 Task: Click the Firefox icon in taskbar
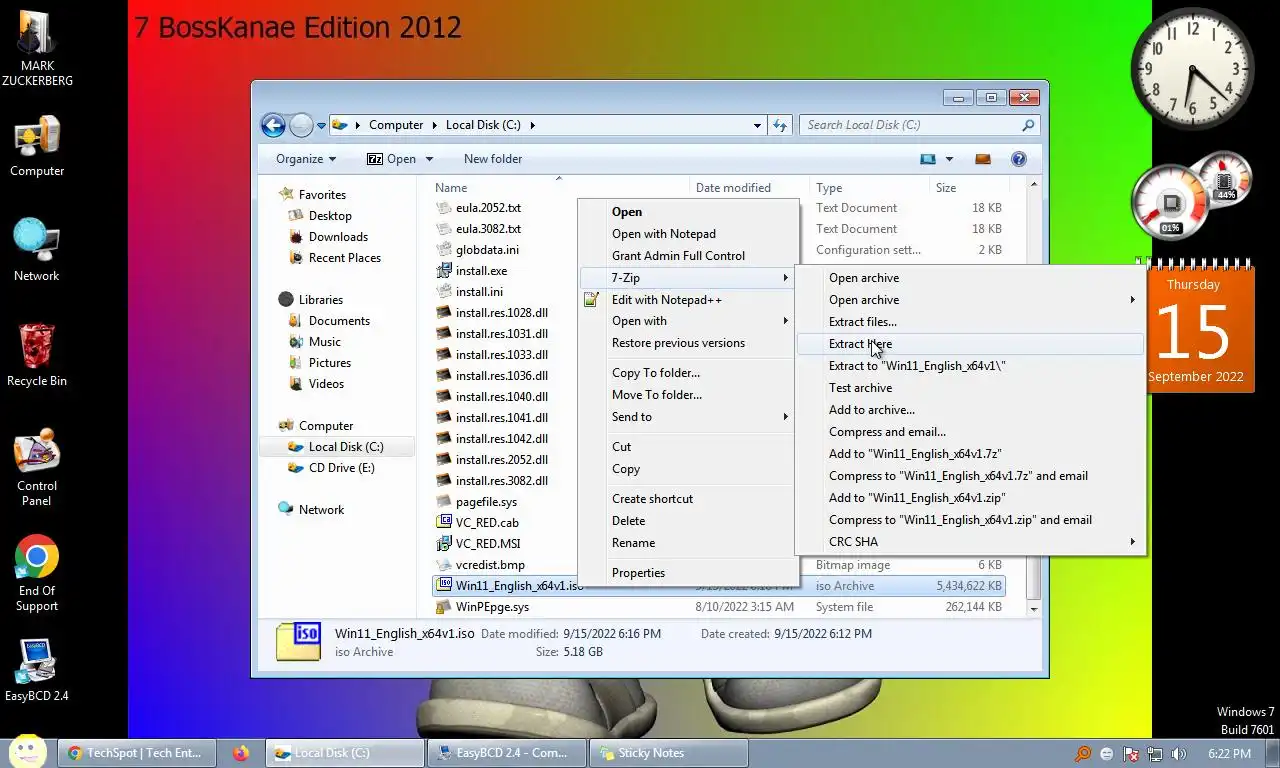241,753
